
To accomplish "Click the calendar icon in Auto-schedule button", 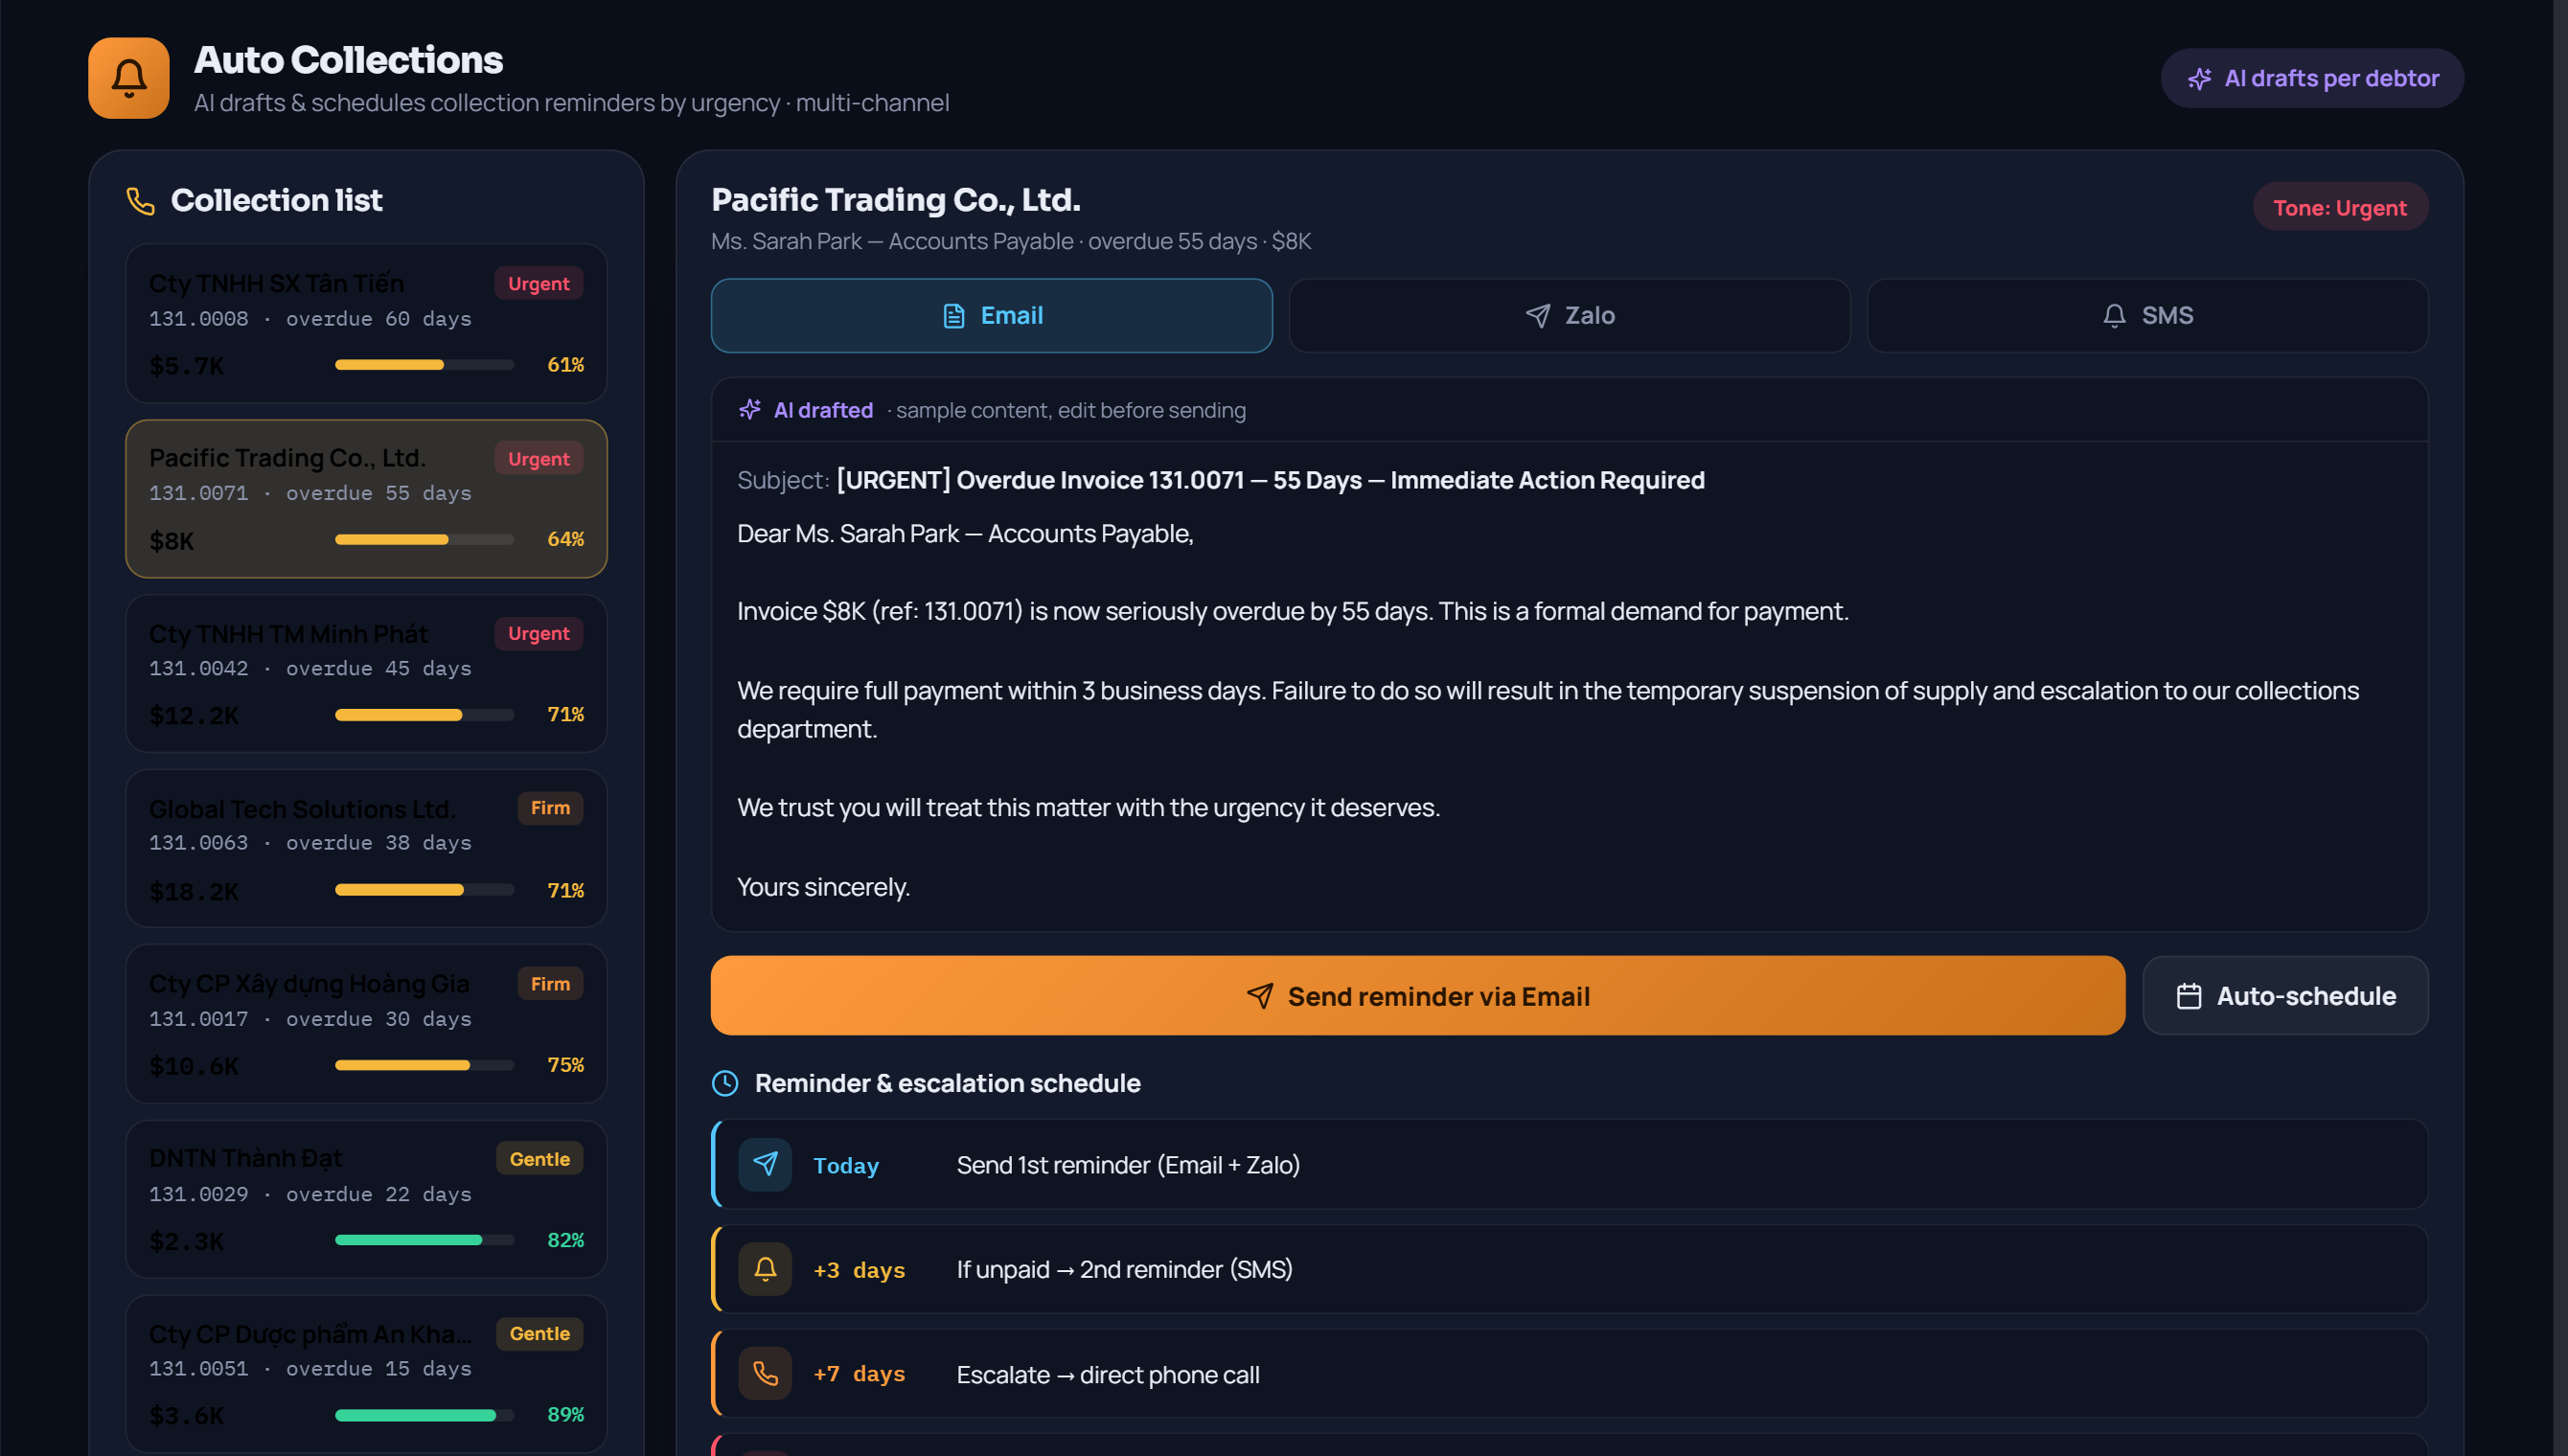I will tap(2189, 996).
